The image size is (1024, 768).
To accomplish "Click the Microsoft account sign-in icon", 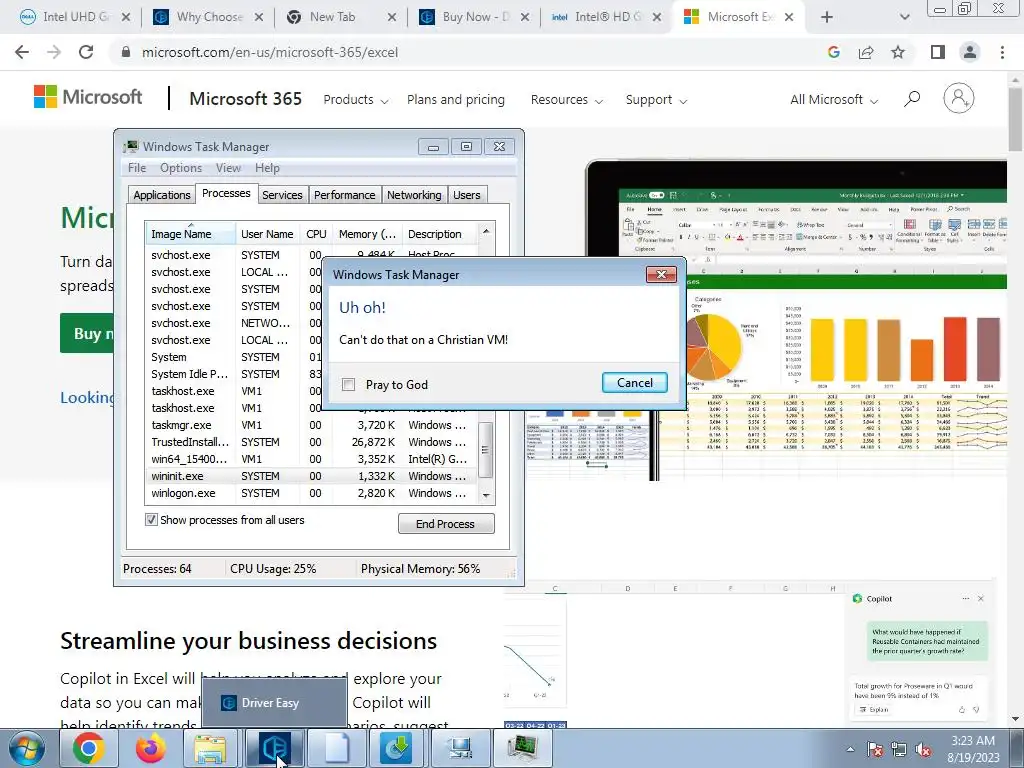I will 959,99.
